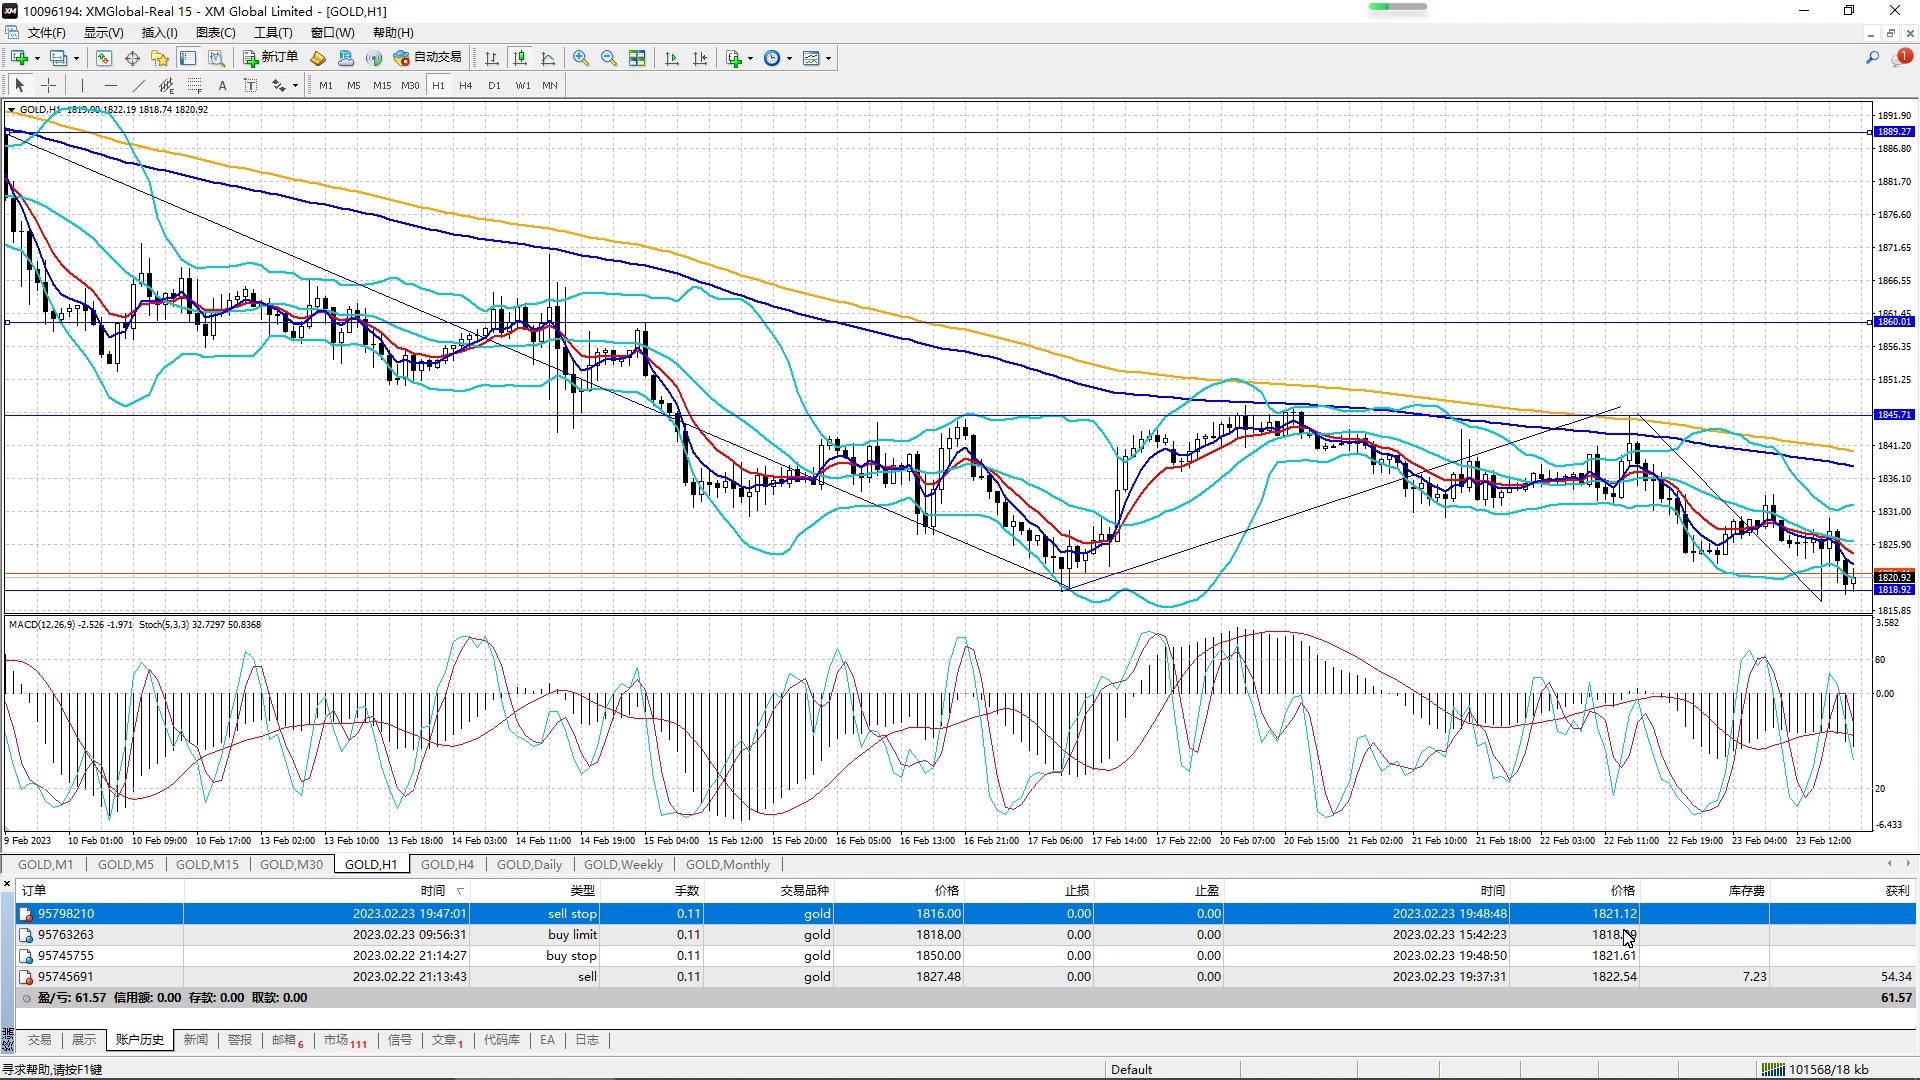The height and width of the screenshot is (1080, 1920).
Task: Select the trendline drawing tool
Action: [x=138, y=85]
